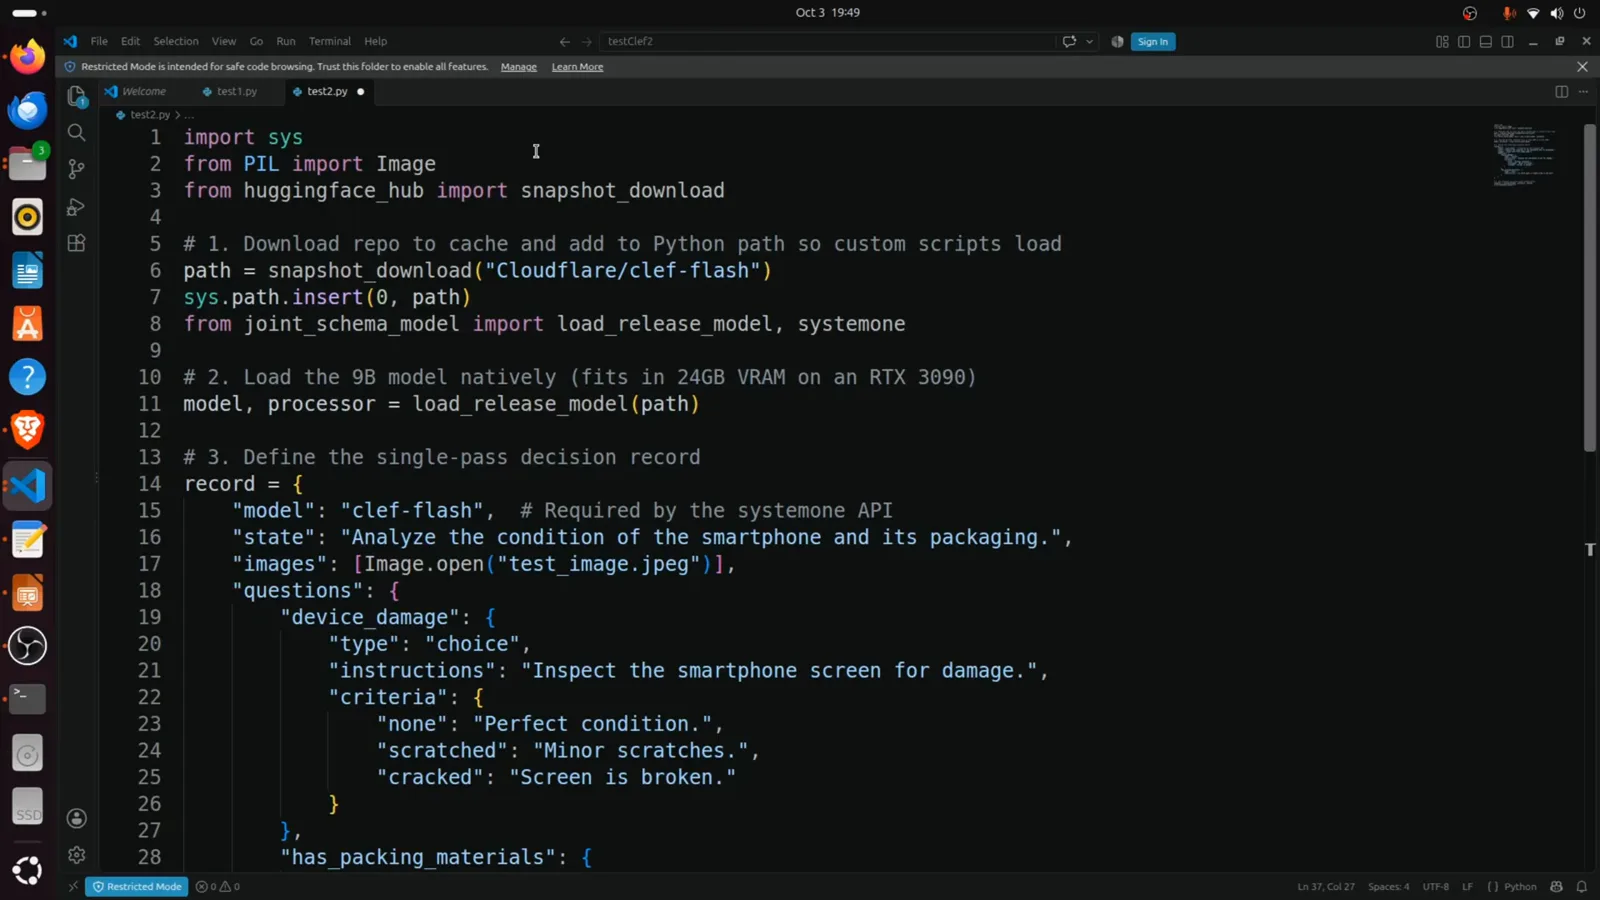Select the test2.py tab

tap(327, 91)
